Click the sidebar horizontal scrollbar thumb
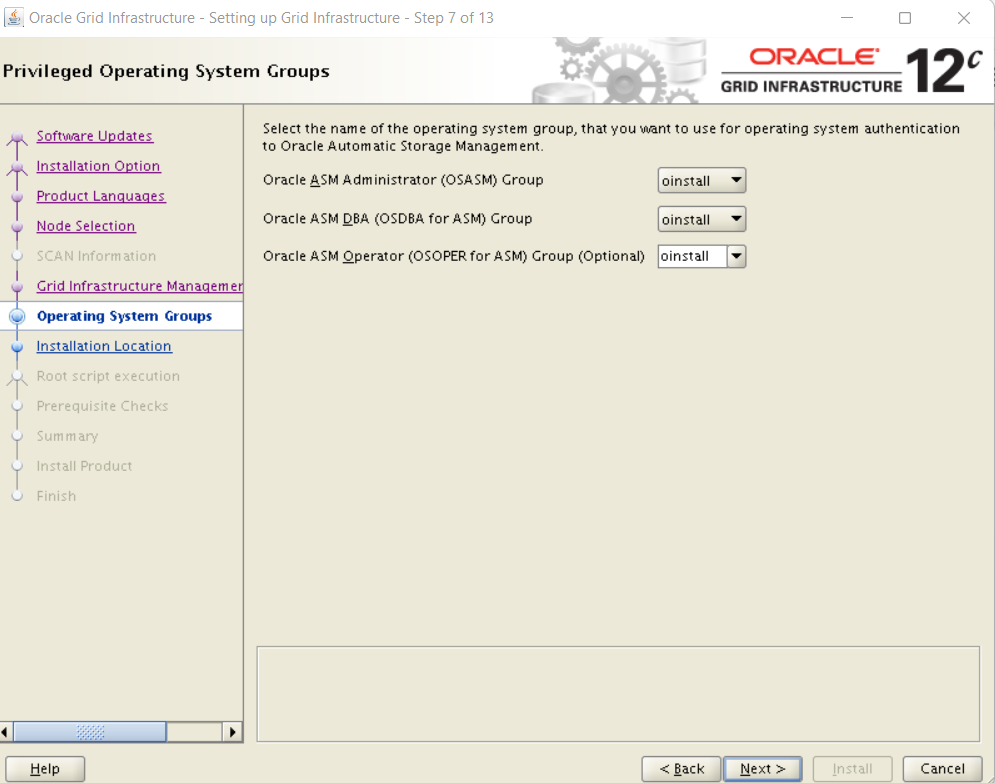Image resolution: width=995 pixels, height=783 pixels. click(90, 732)
